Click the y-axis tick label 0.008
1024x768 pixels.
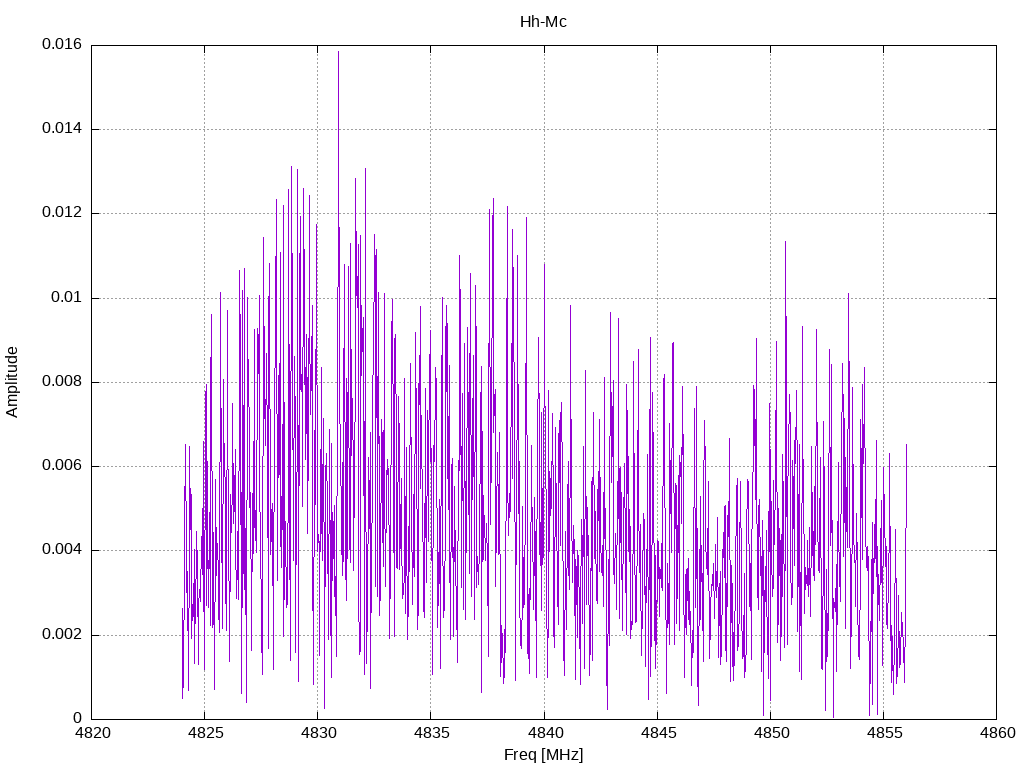[62, 381]
